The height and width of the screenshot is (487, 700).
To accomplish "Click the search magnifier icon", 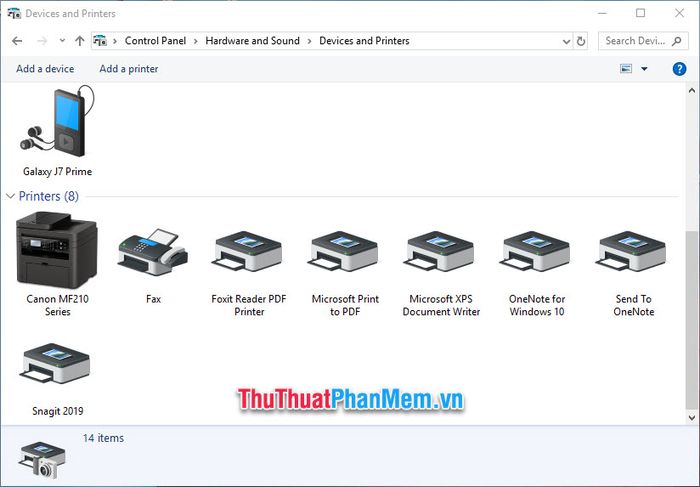I will click(677, 41).
